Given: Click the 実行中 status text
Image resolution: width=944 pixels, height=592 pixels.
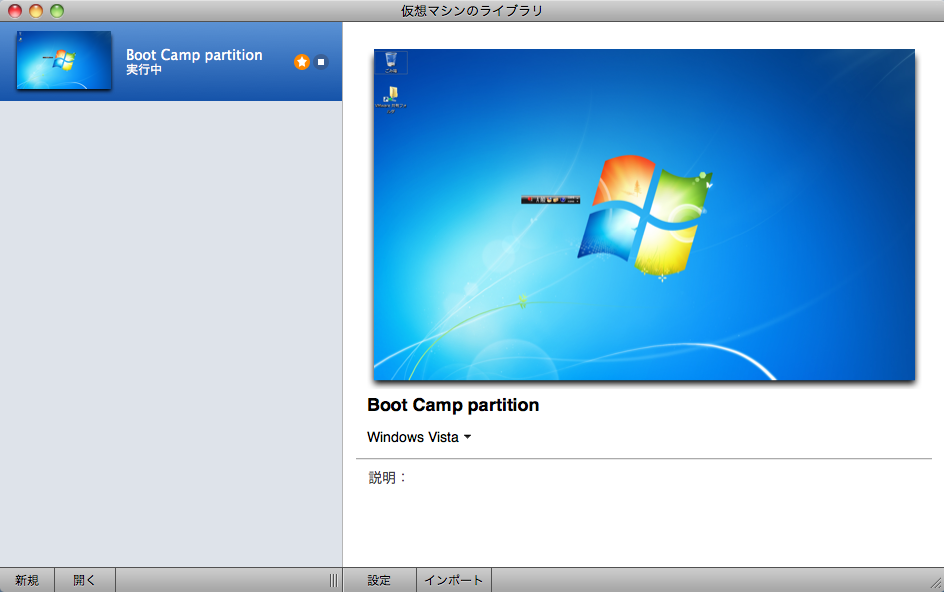Looking at the screenshot, I should (x=144, y=69).
